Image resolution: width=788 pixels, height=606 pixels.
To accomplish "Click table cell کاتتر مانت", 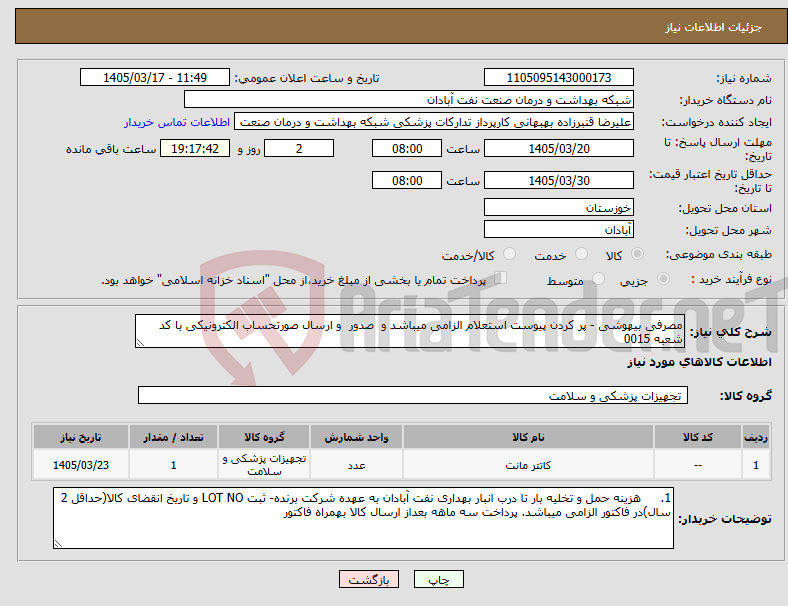I will pos(528,465).
